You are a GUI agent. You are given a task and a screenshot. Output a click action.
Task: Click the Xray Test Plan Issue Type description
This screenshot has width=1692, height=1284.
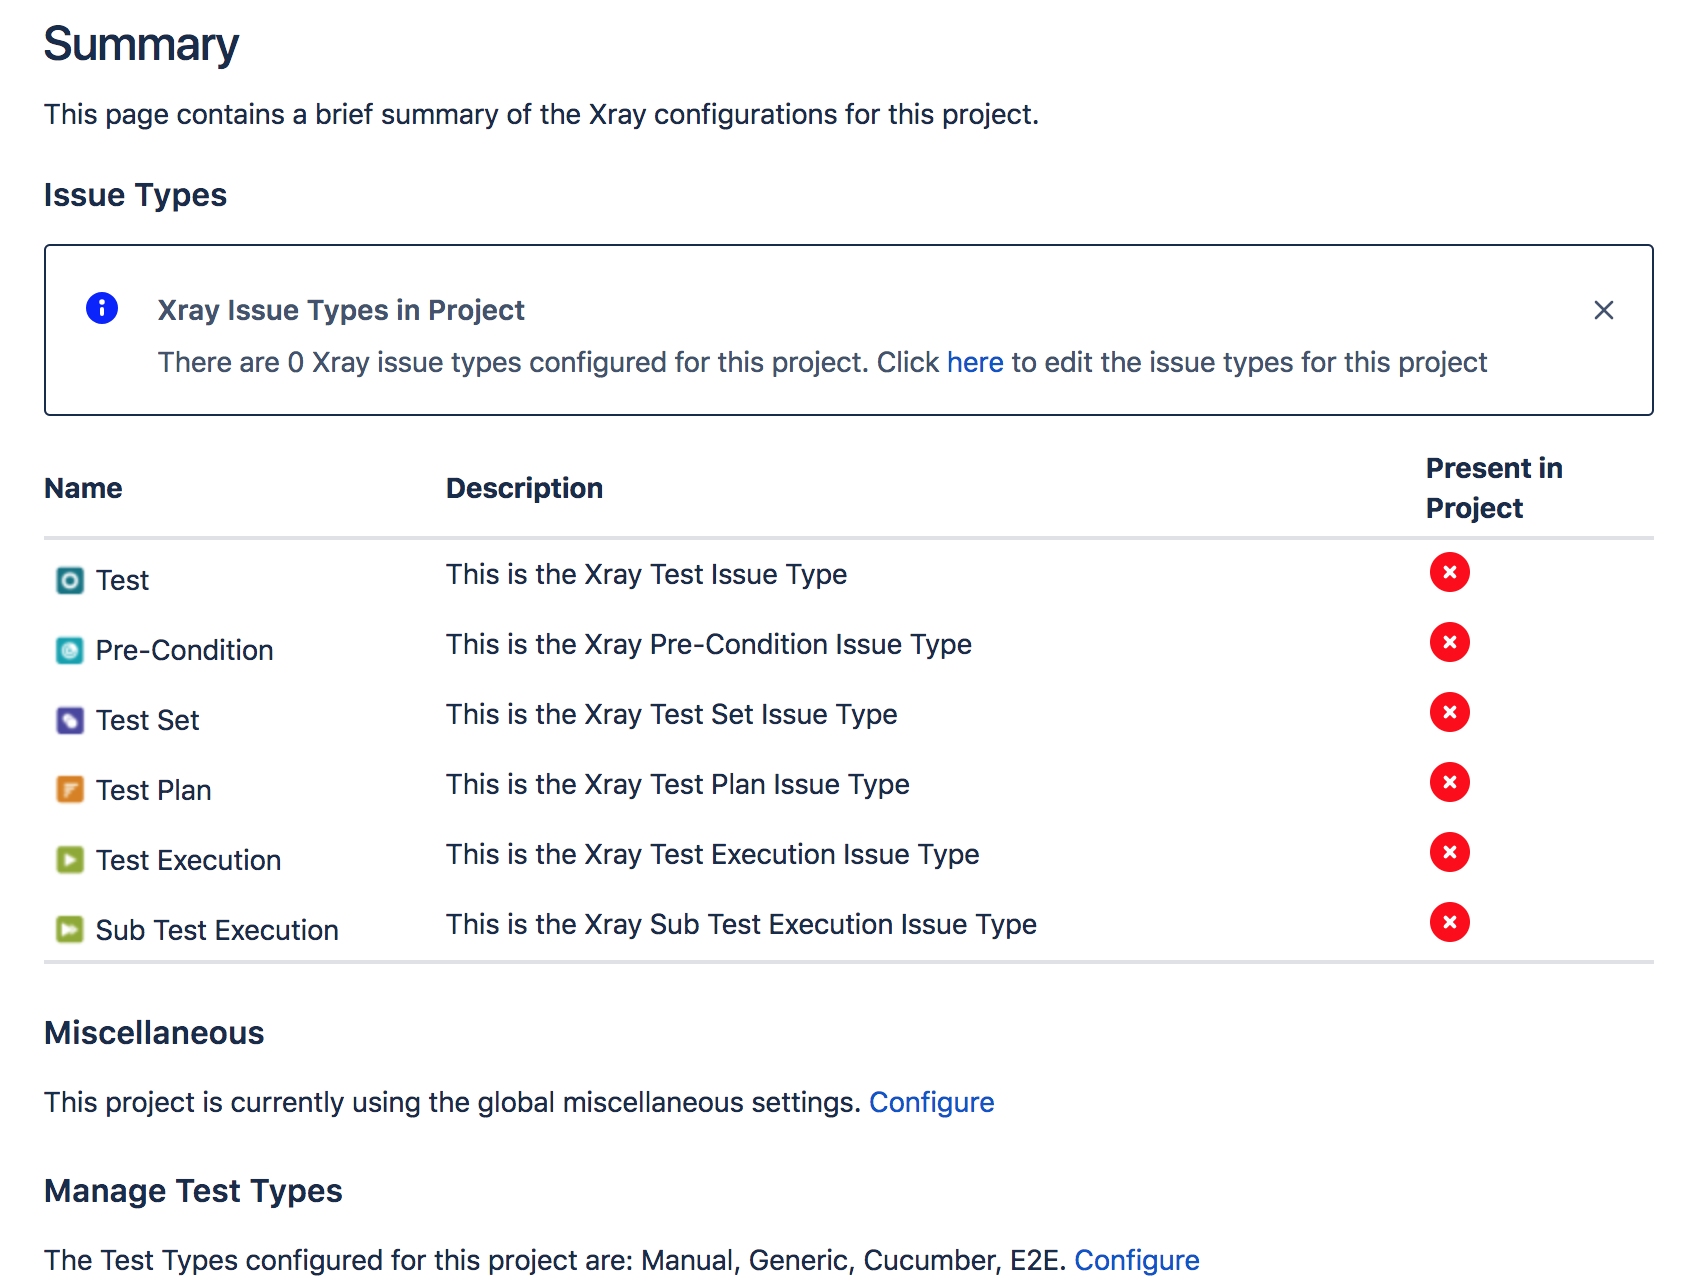678,784
